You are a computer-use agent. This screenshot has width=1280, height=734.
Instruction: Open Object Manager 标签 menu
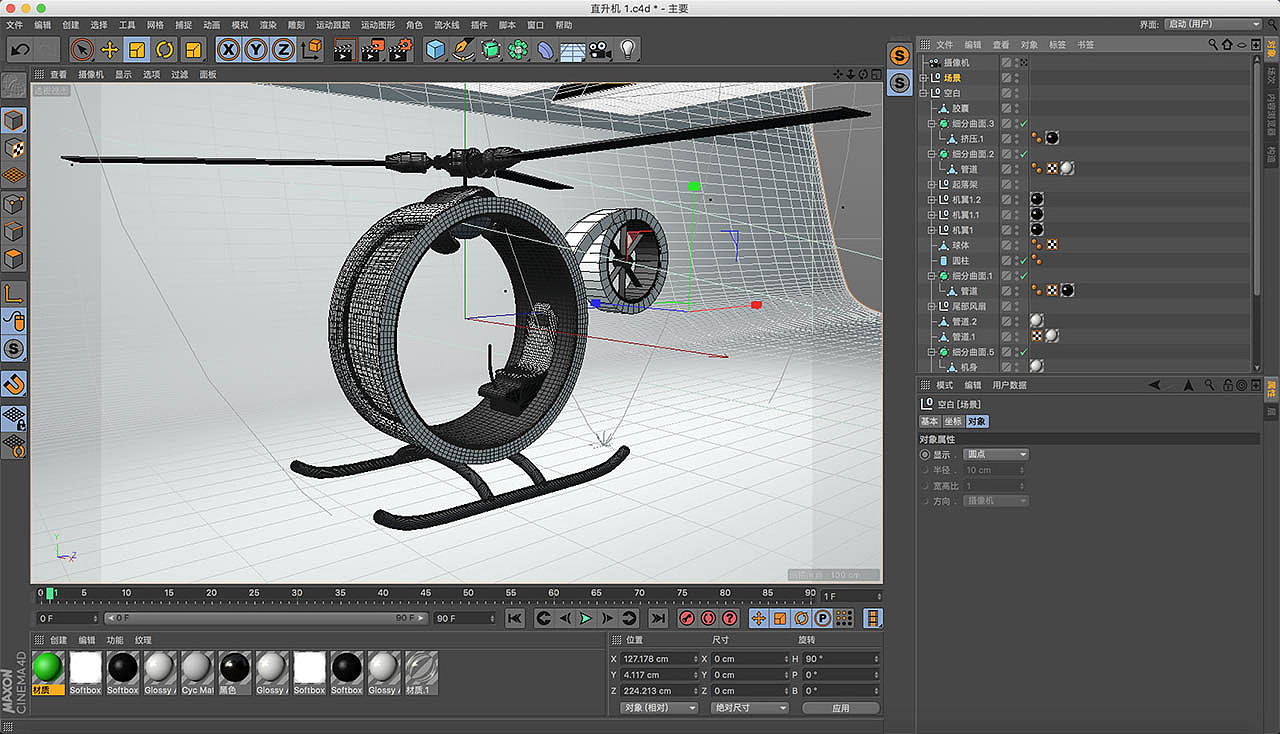(1057, 45)
